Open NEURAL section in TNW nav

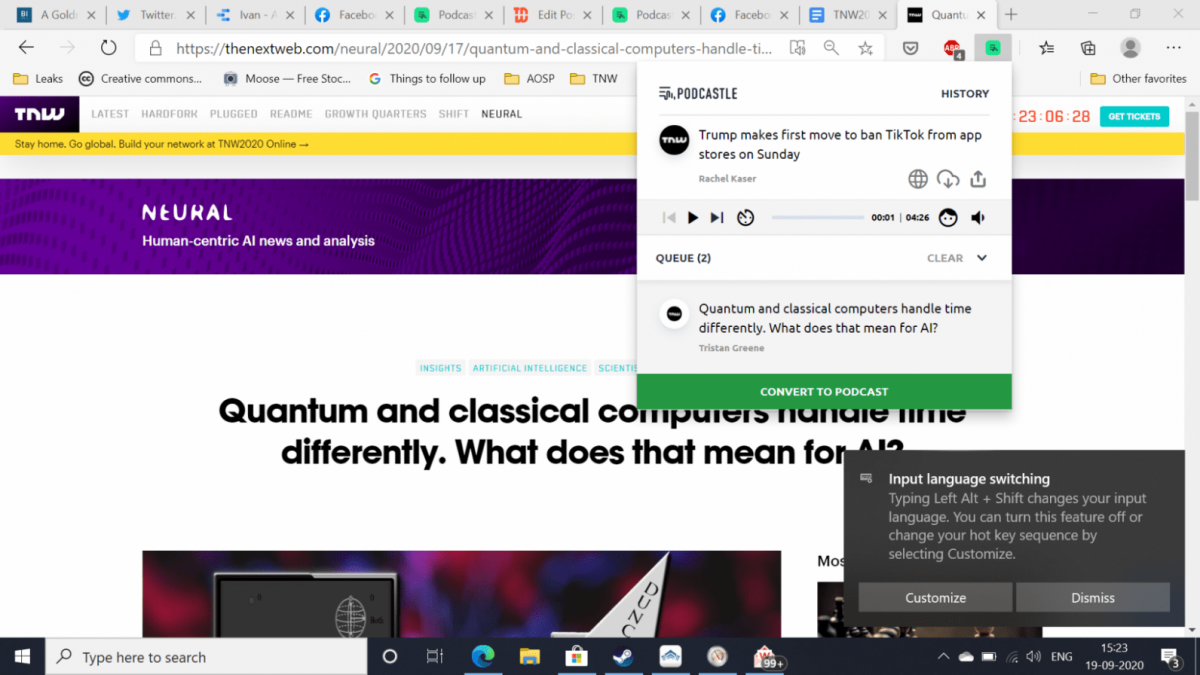coord(501,114)
